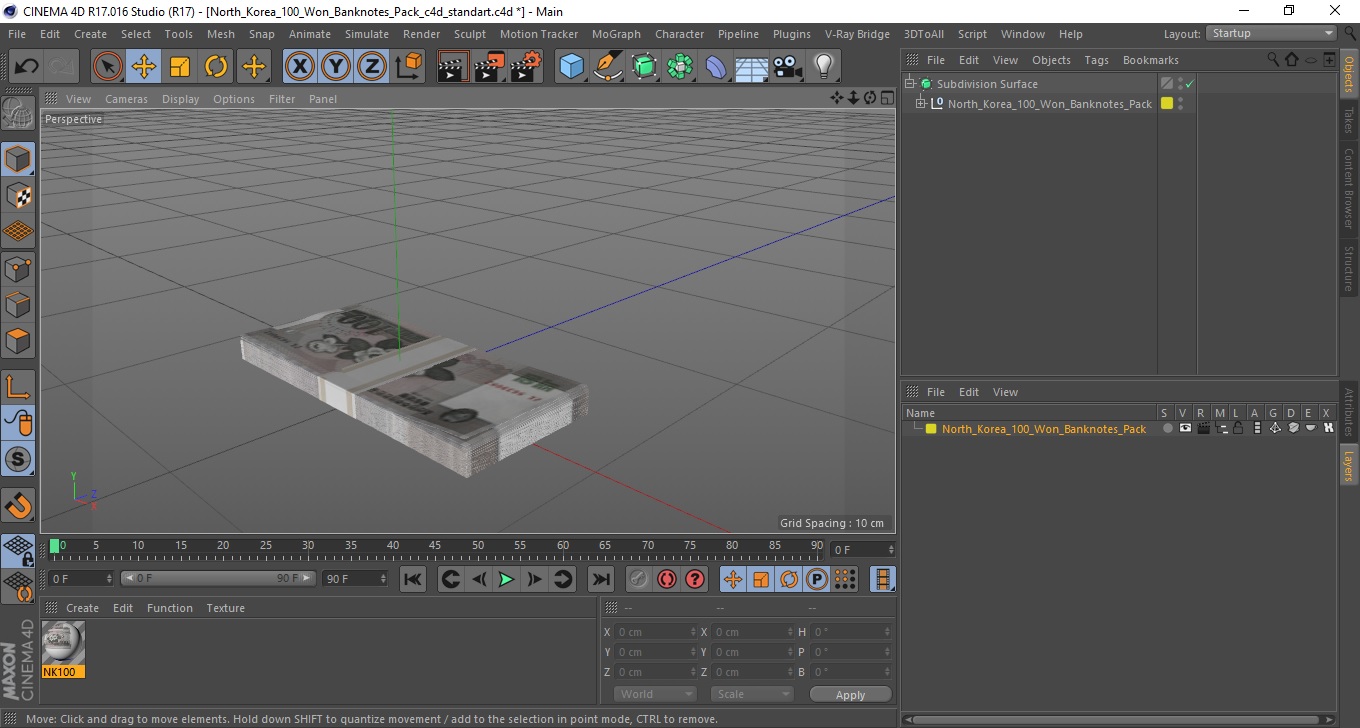1360x728 pixels.
Task: Add a Camera object
Action: point(787,67)
